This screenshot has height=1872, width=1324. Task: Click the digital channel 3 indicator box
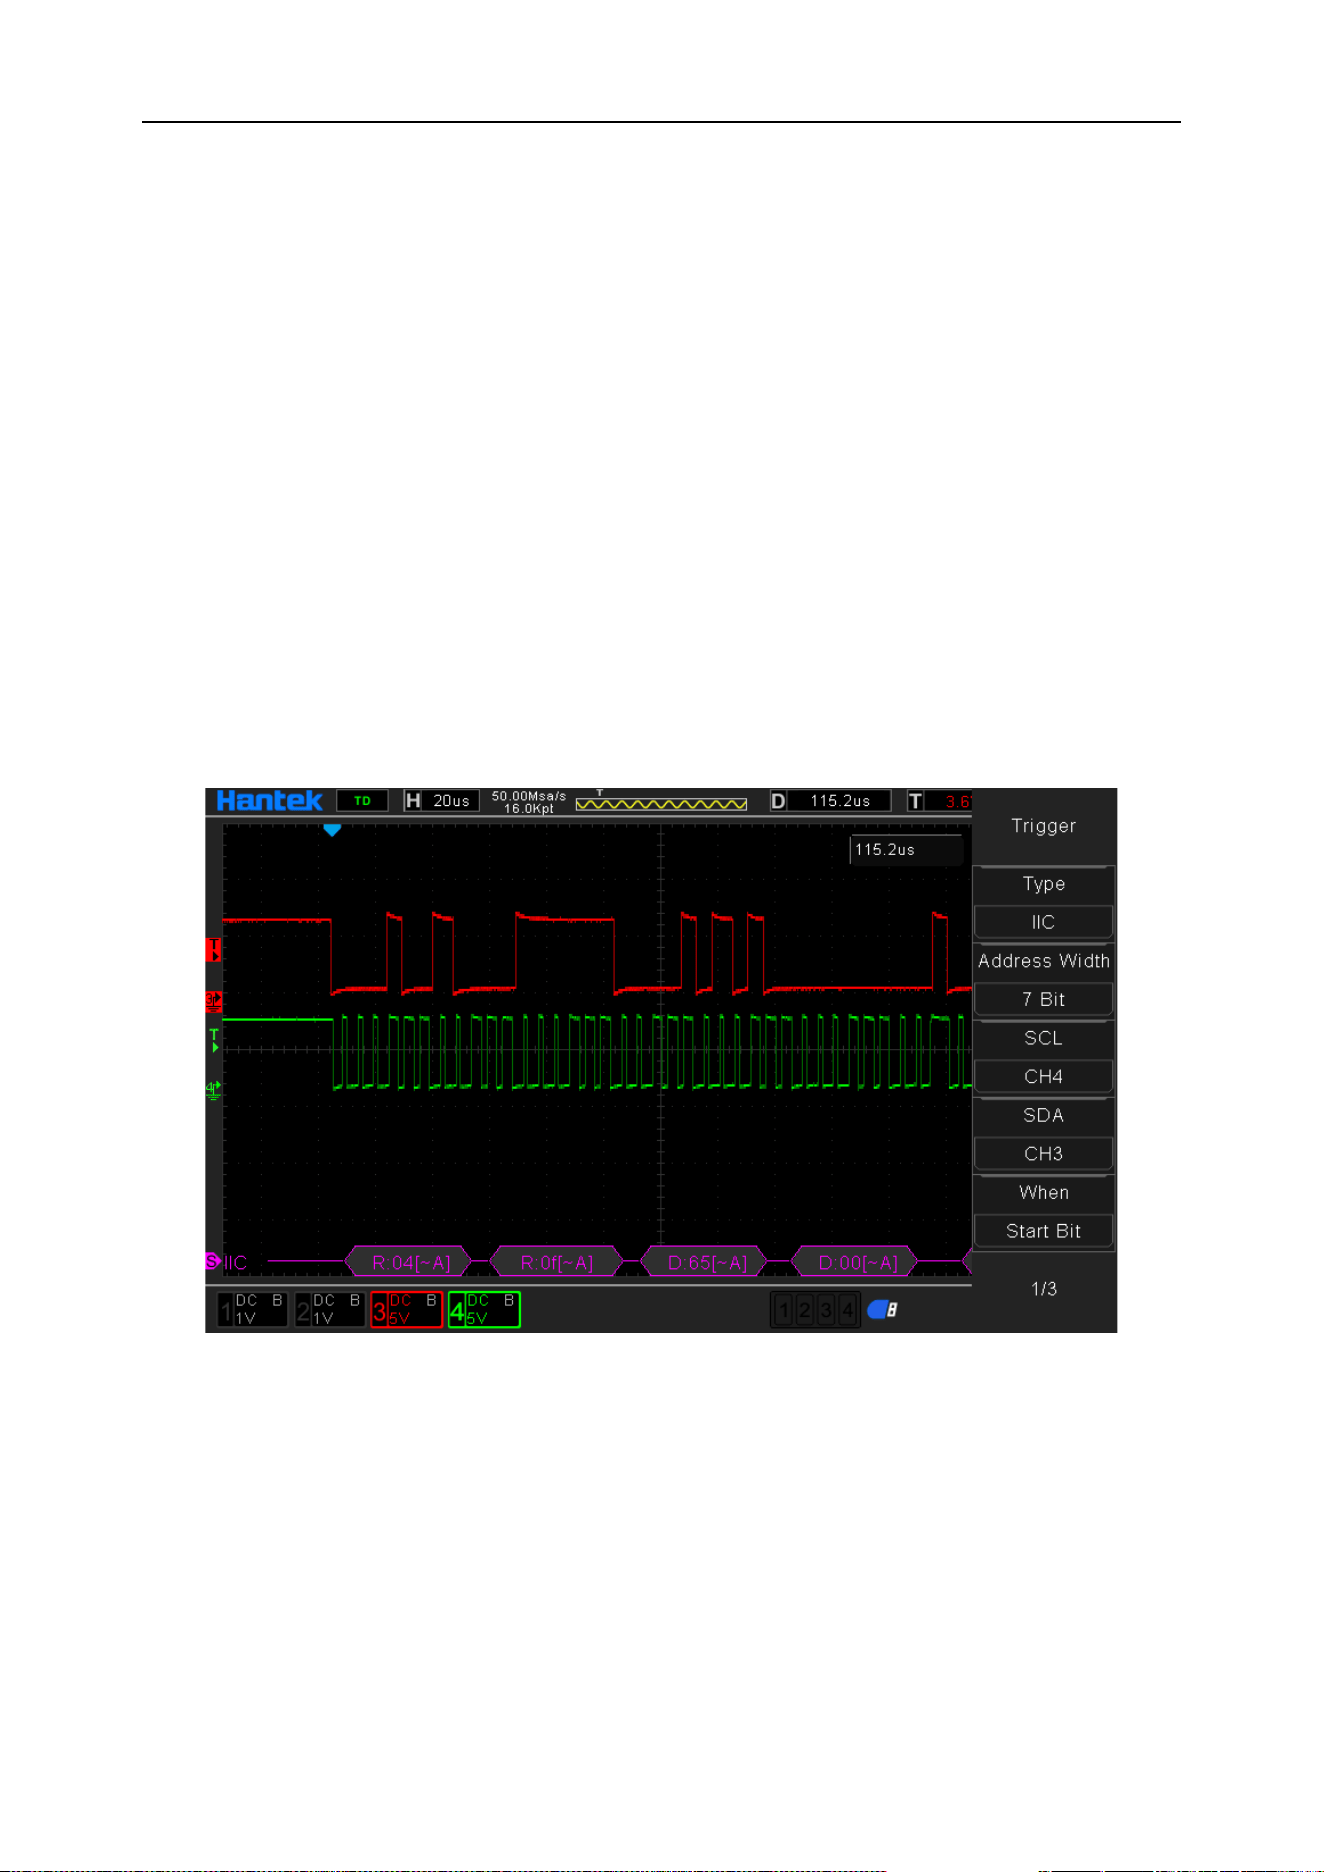tap(826, 1309)
